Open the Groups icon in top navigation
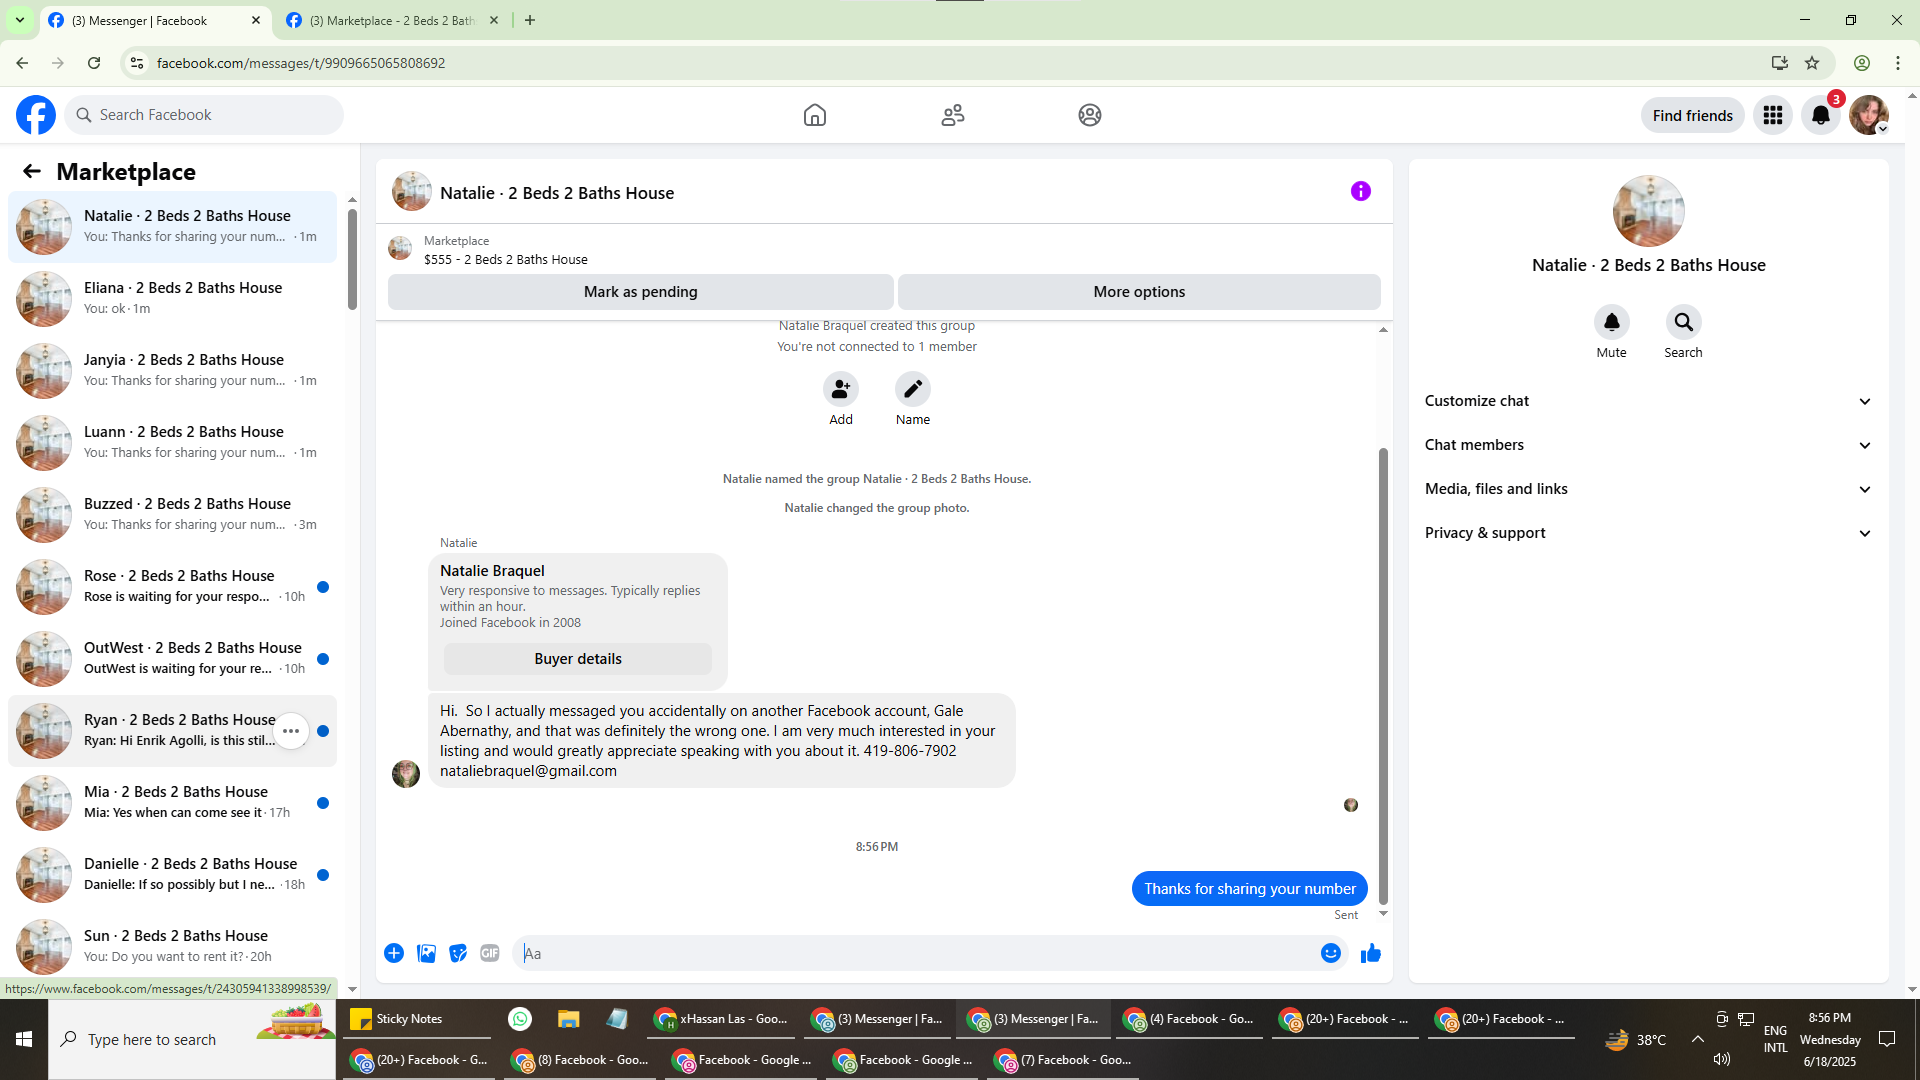The height and width of the screenshot is (1080, 1920). point(1090,115)
